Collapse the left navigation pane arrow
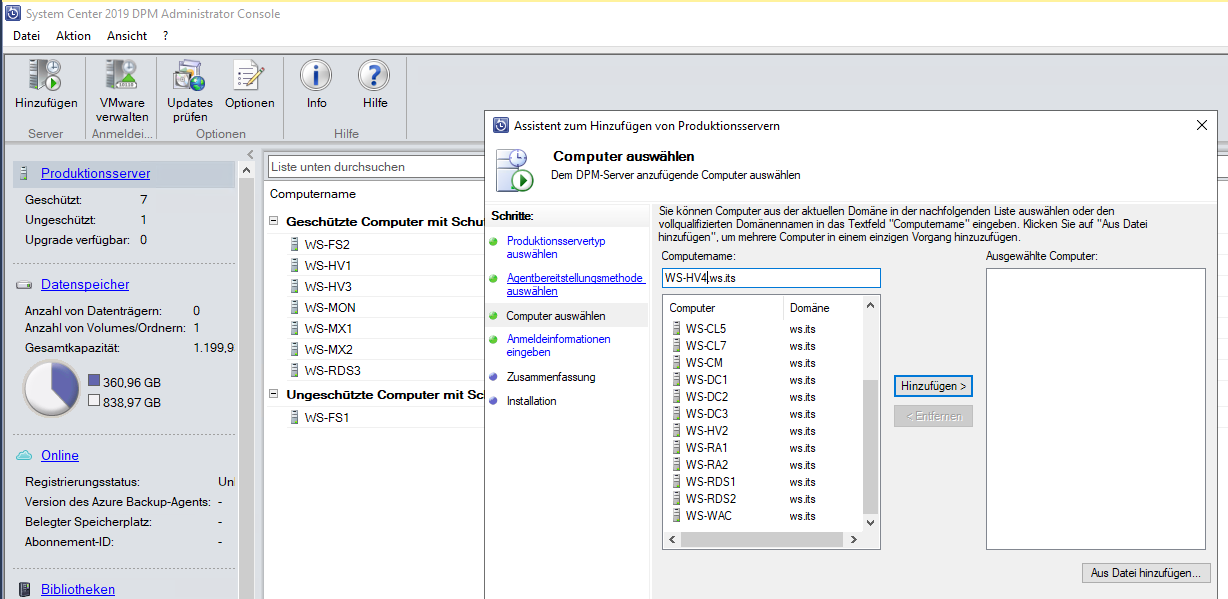The width and height of the screenshot is (1228, 599). (250, 154)
